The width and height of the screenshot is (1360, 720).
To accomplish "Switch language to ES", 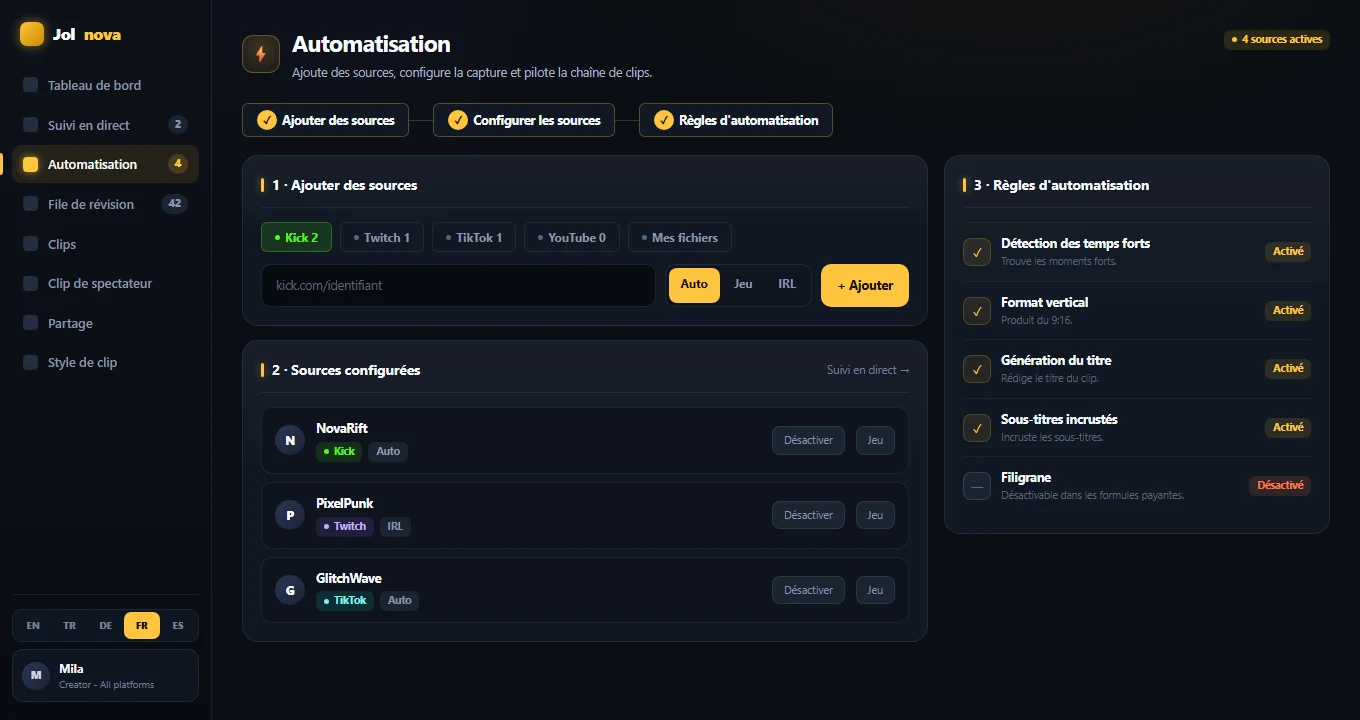I will pyautogui.click(x=178, y=626).
